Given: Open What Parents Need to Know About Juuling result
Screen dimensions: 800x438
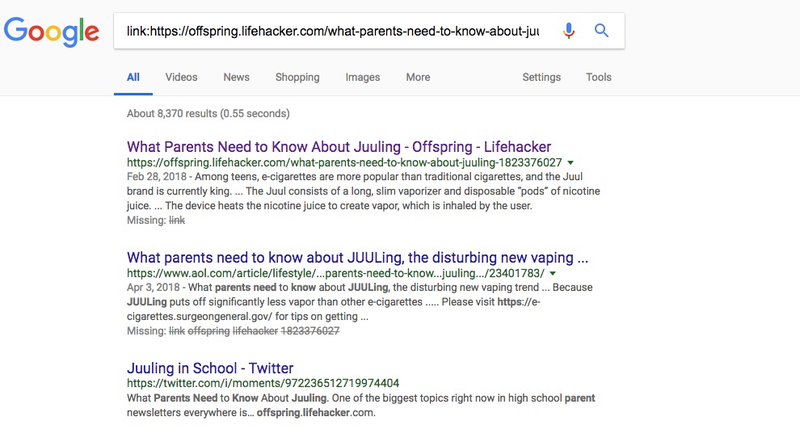Looking at the screenshot, I should [x=339, y=147].
